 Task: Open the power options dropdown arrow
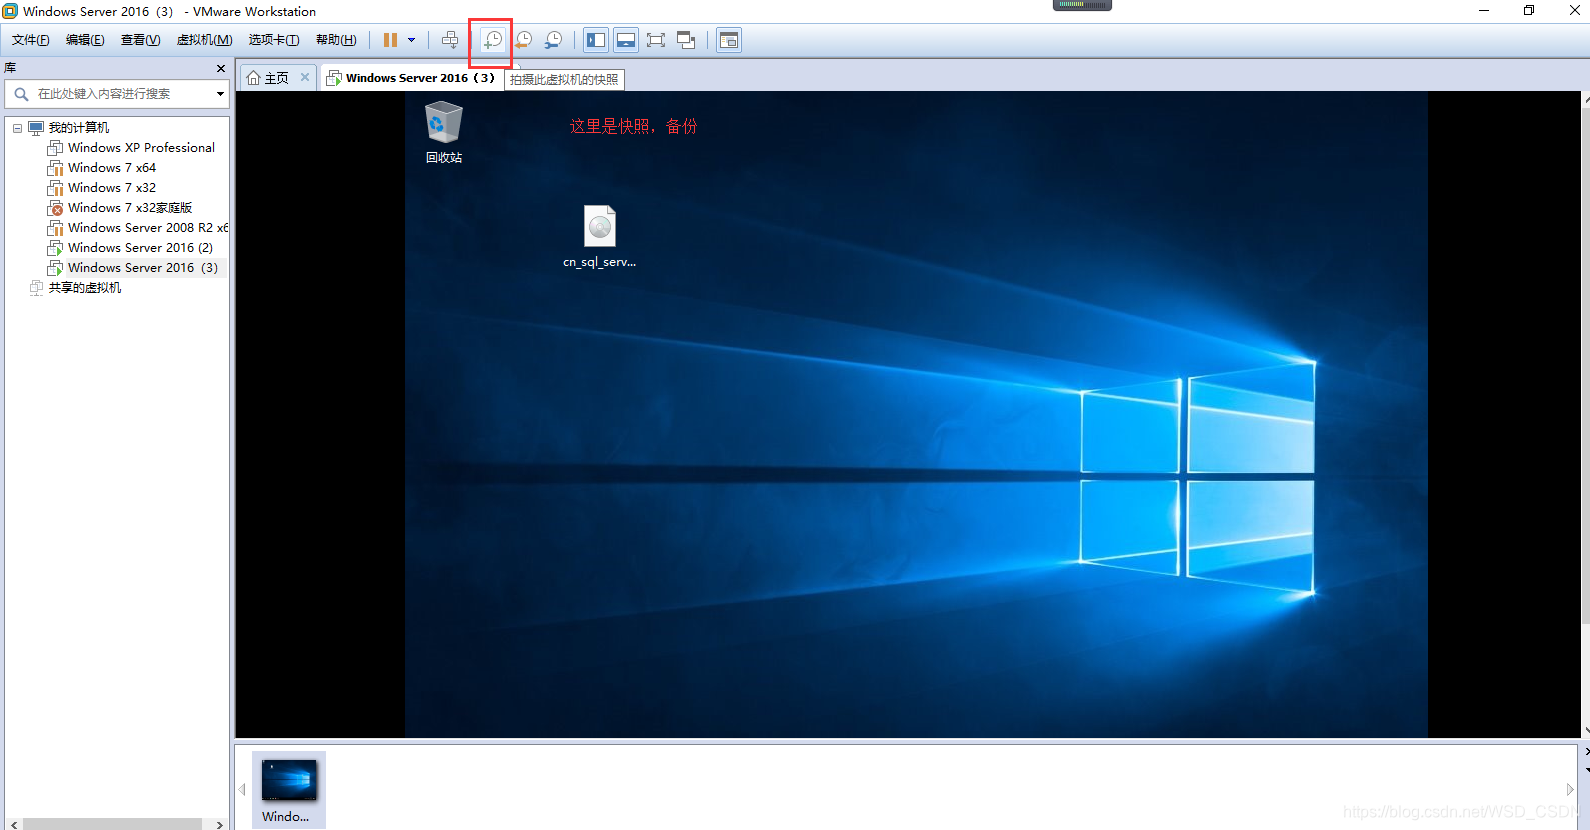411,40
